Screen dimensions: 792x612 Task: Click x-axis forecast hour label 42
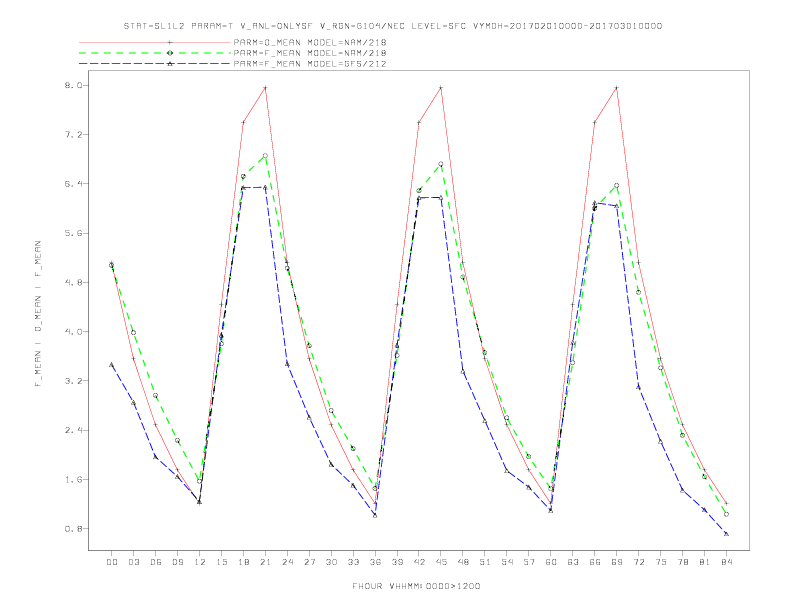click(x=419, y=562)
